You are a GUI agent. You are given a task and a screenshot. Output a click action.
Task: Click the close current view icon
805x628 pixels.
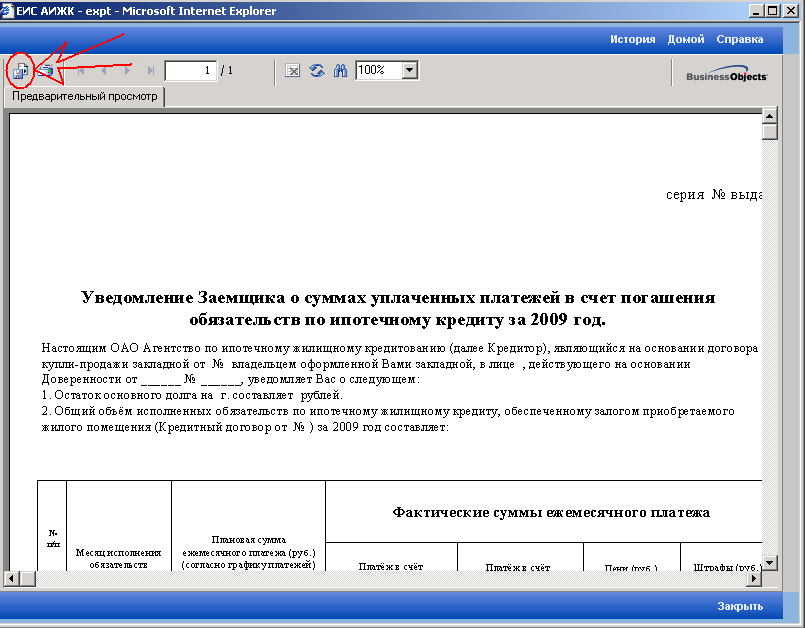click(293, 70)
